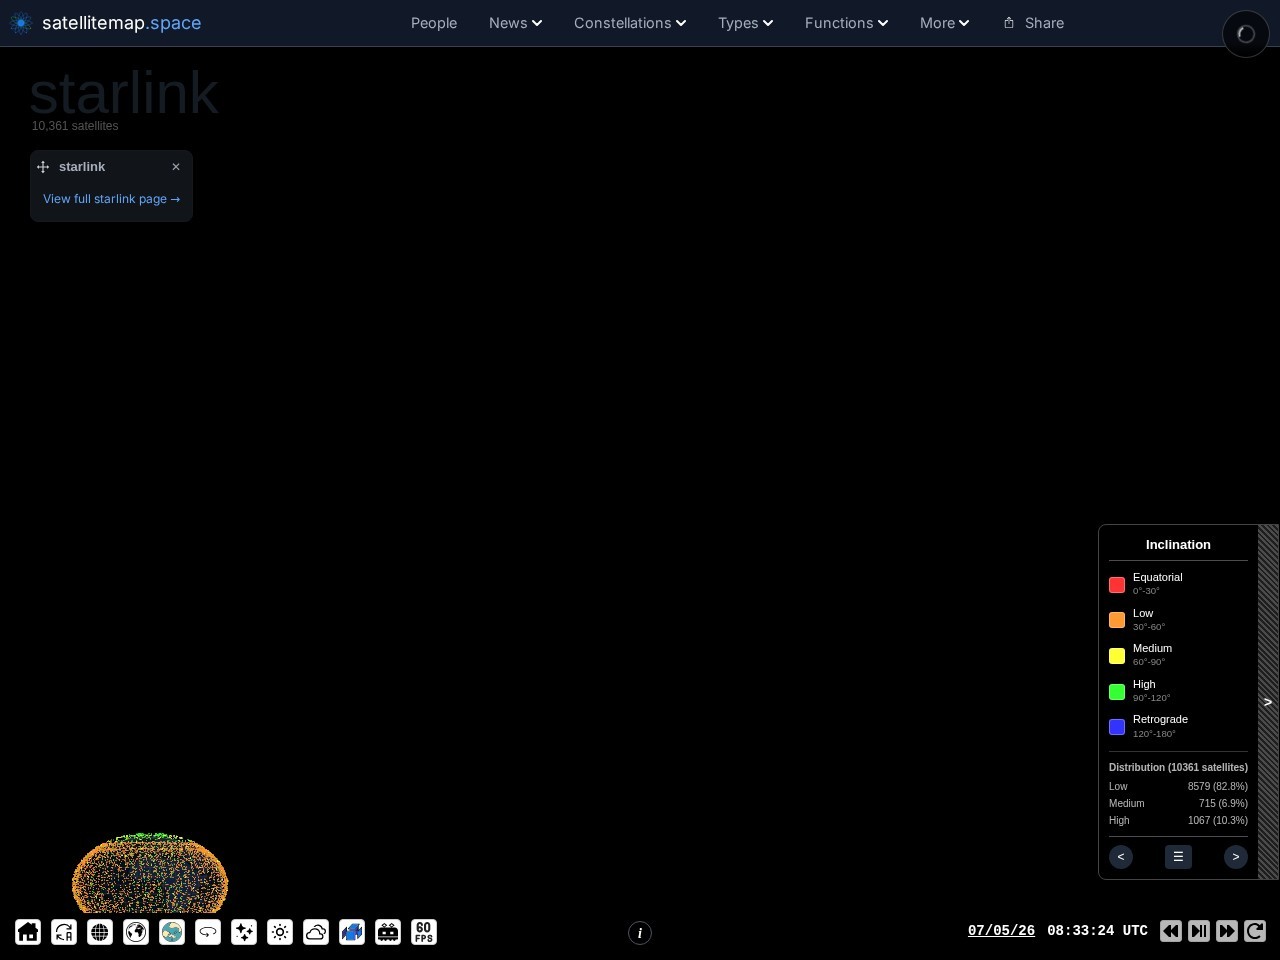Click the rewind time button
This screenshot has height=960, width=1280.
click(x=1171, y=931)
